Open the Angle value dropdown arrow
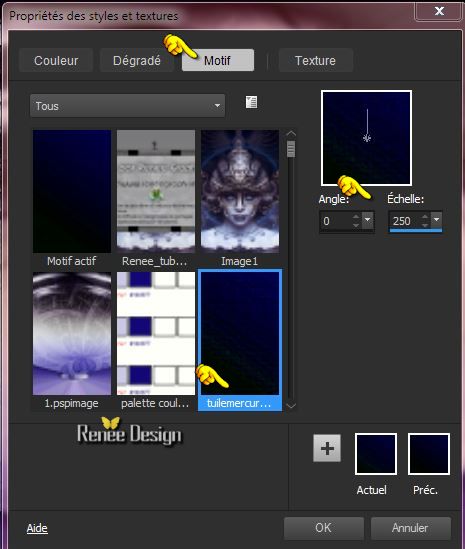Image resolution: width=465 pixels, height=549 pixels. tap(367, 220)
